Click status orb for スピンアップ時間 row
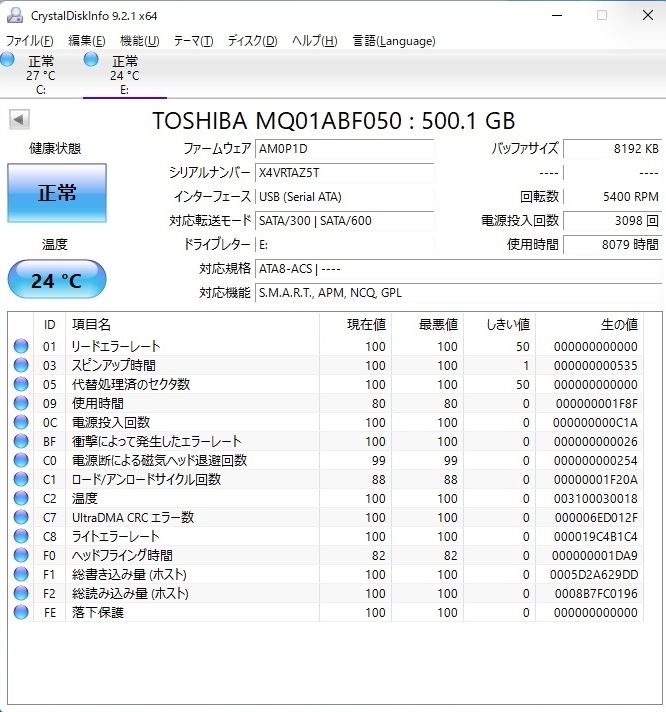This screenshot has width=666, height=712. [21, 366]
